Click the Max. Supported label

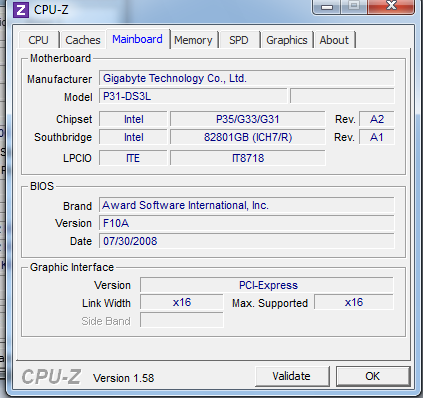(270, 303)
